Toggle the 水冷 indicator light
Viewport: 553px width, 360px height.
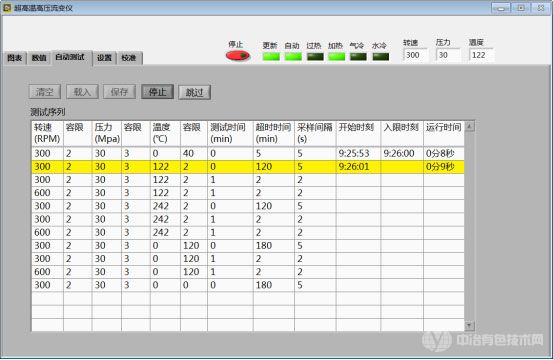381,56
